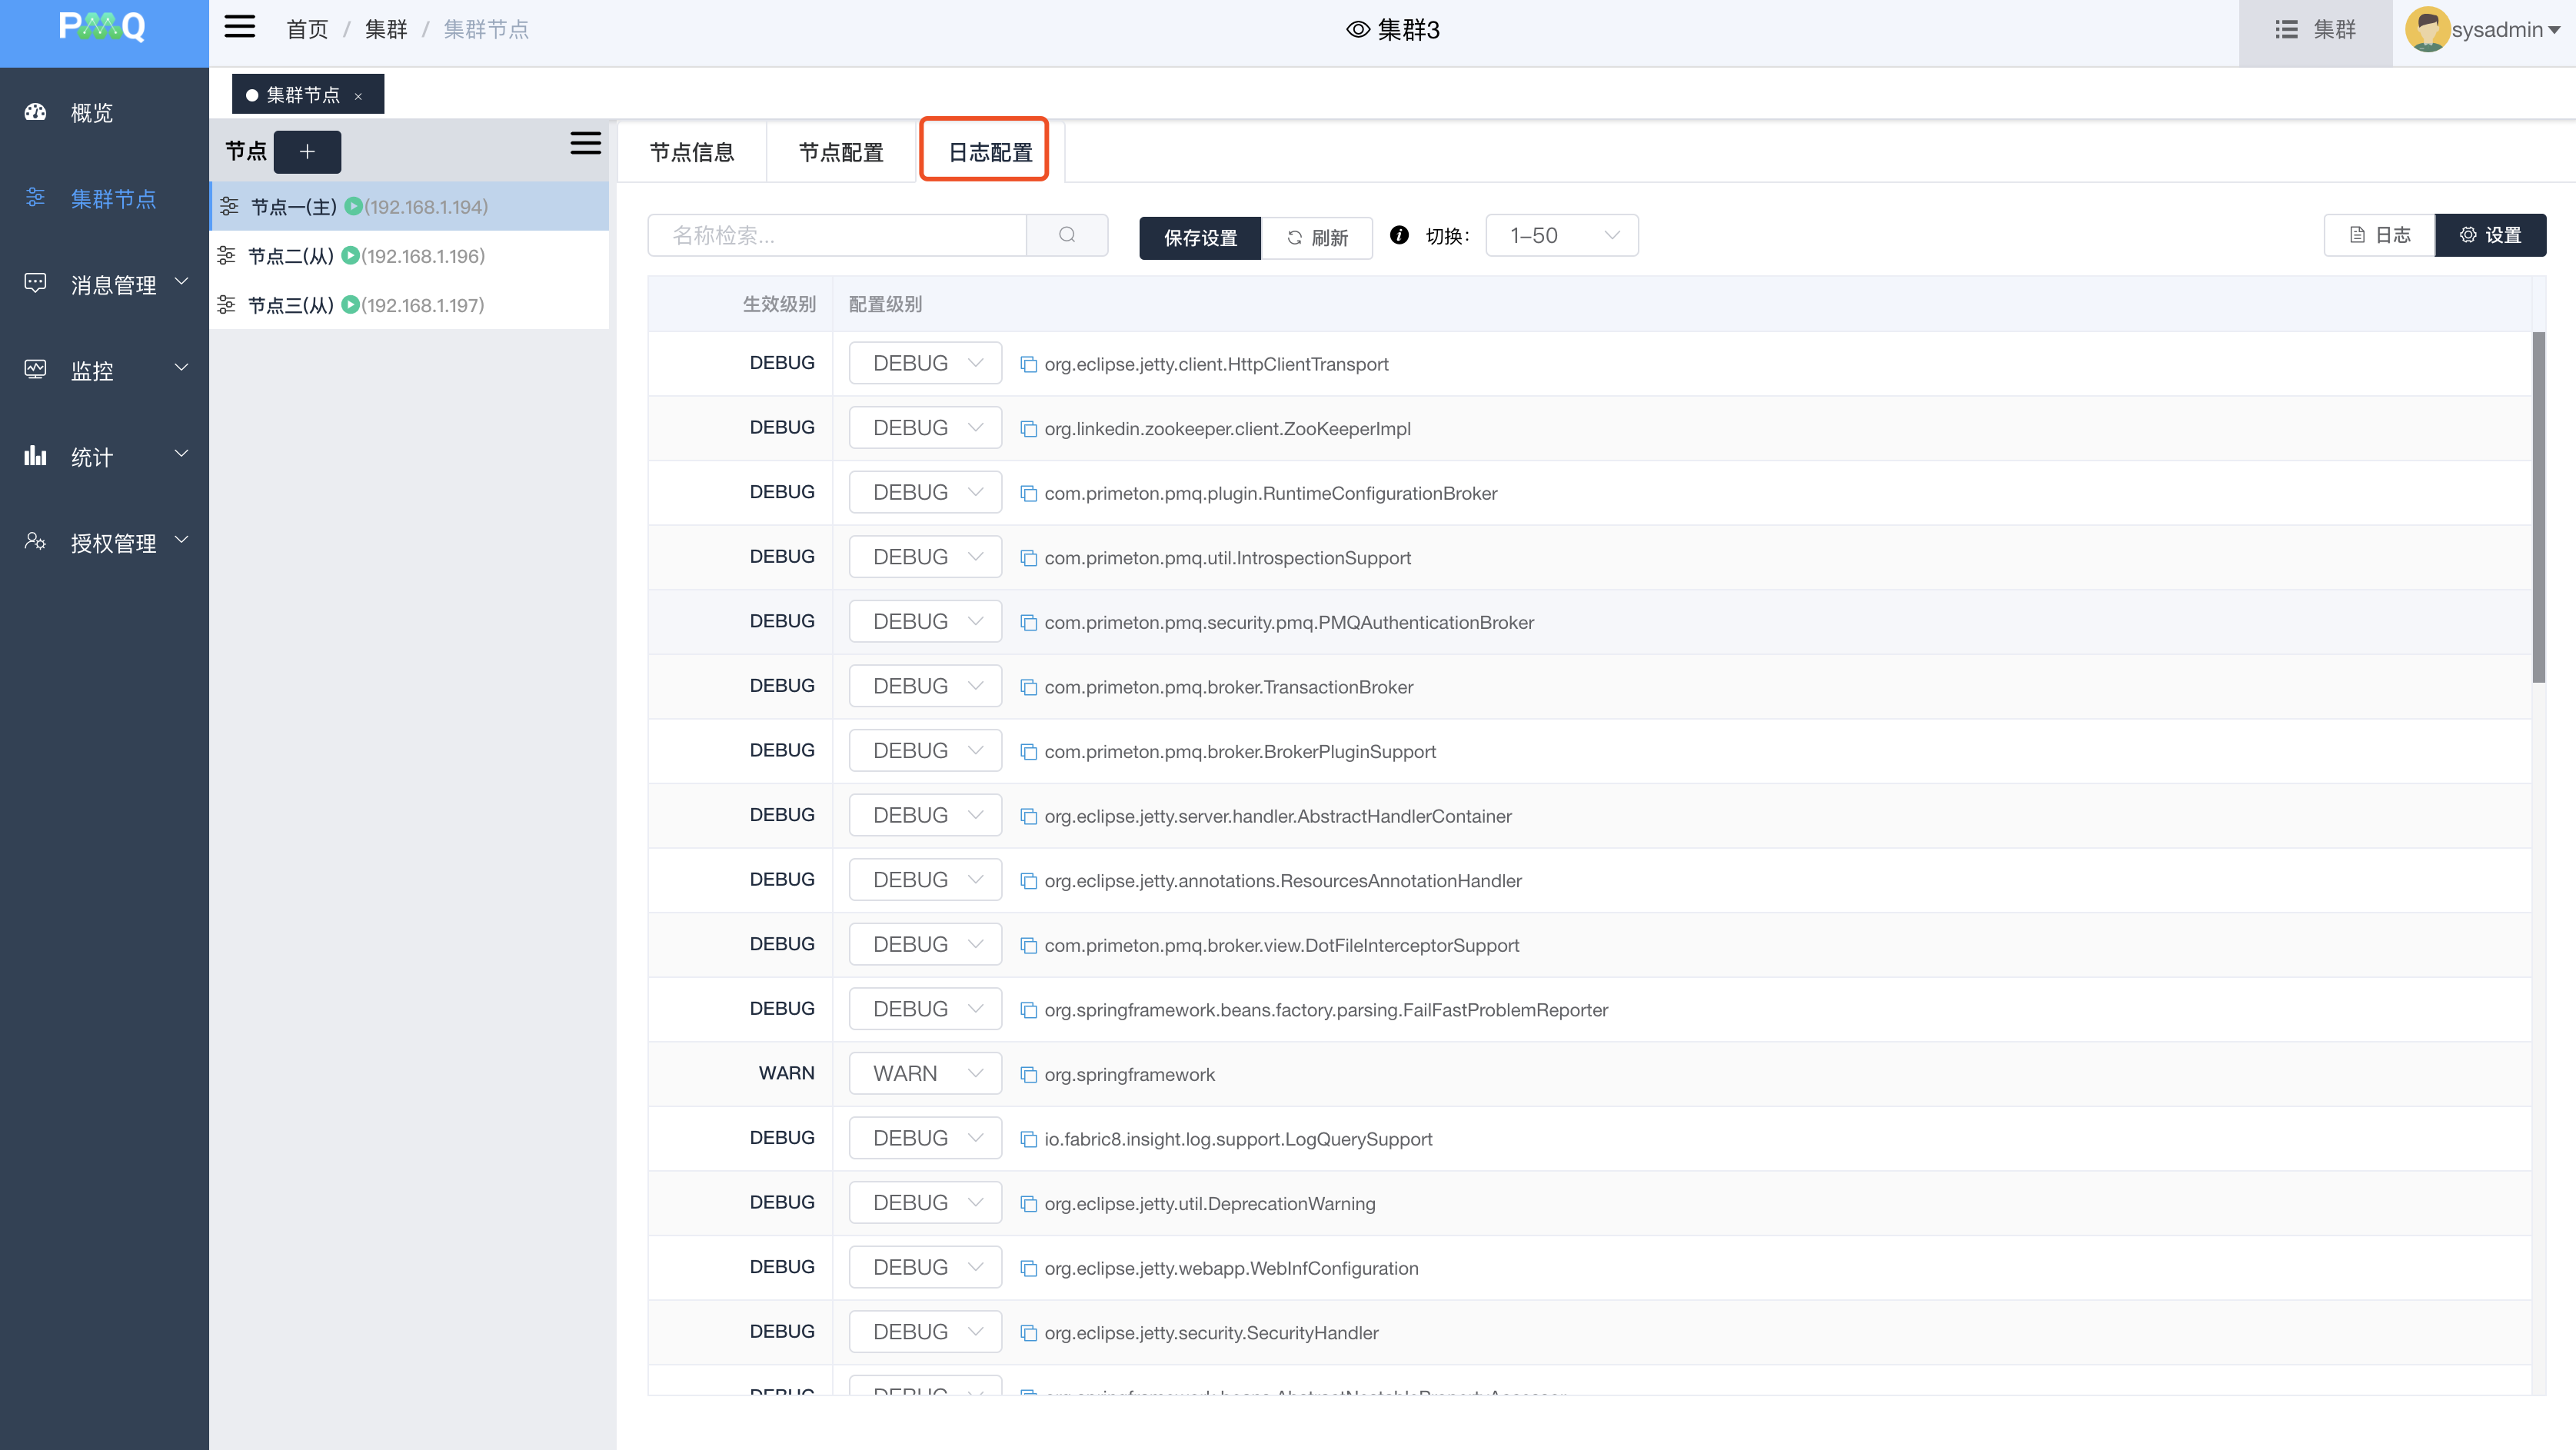Open the 概览 sidebar menu item
Viewport: 2576px width, 1450px height.
pos(92,113)
